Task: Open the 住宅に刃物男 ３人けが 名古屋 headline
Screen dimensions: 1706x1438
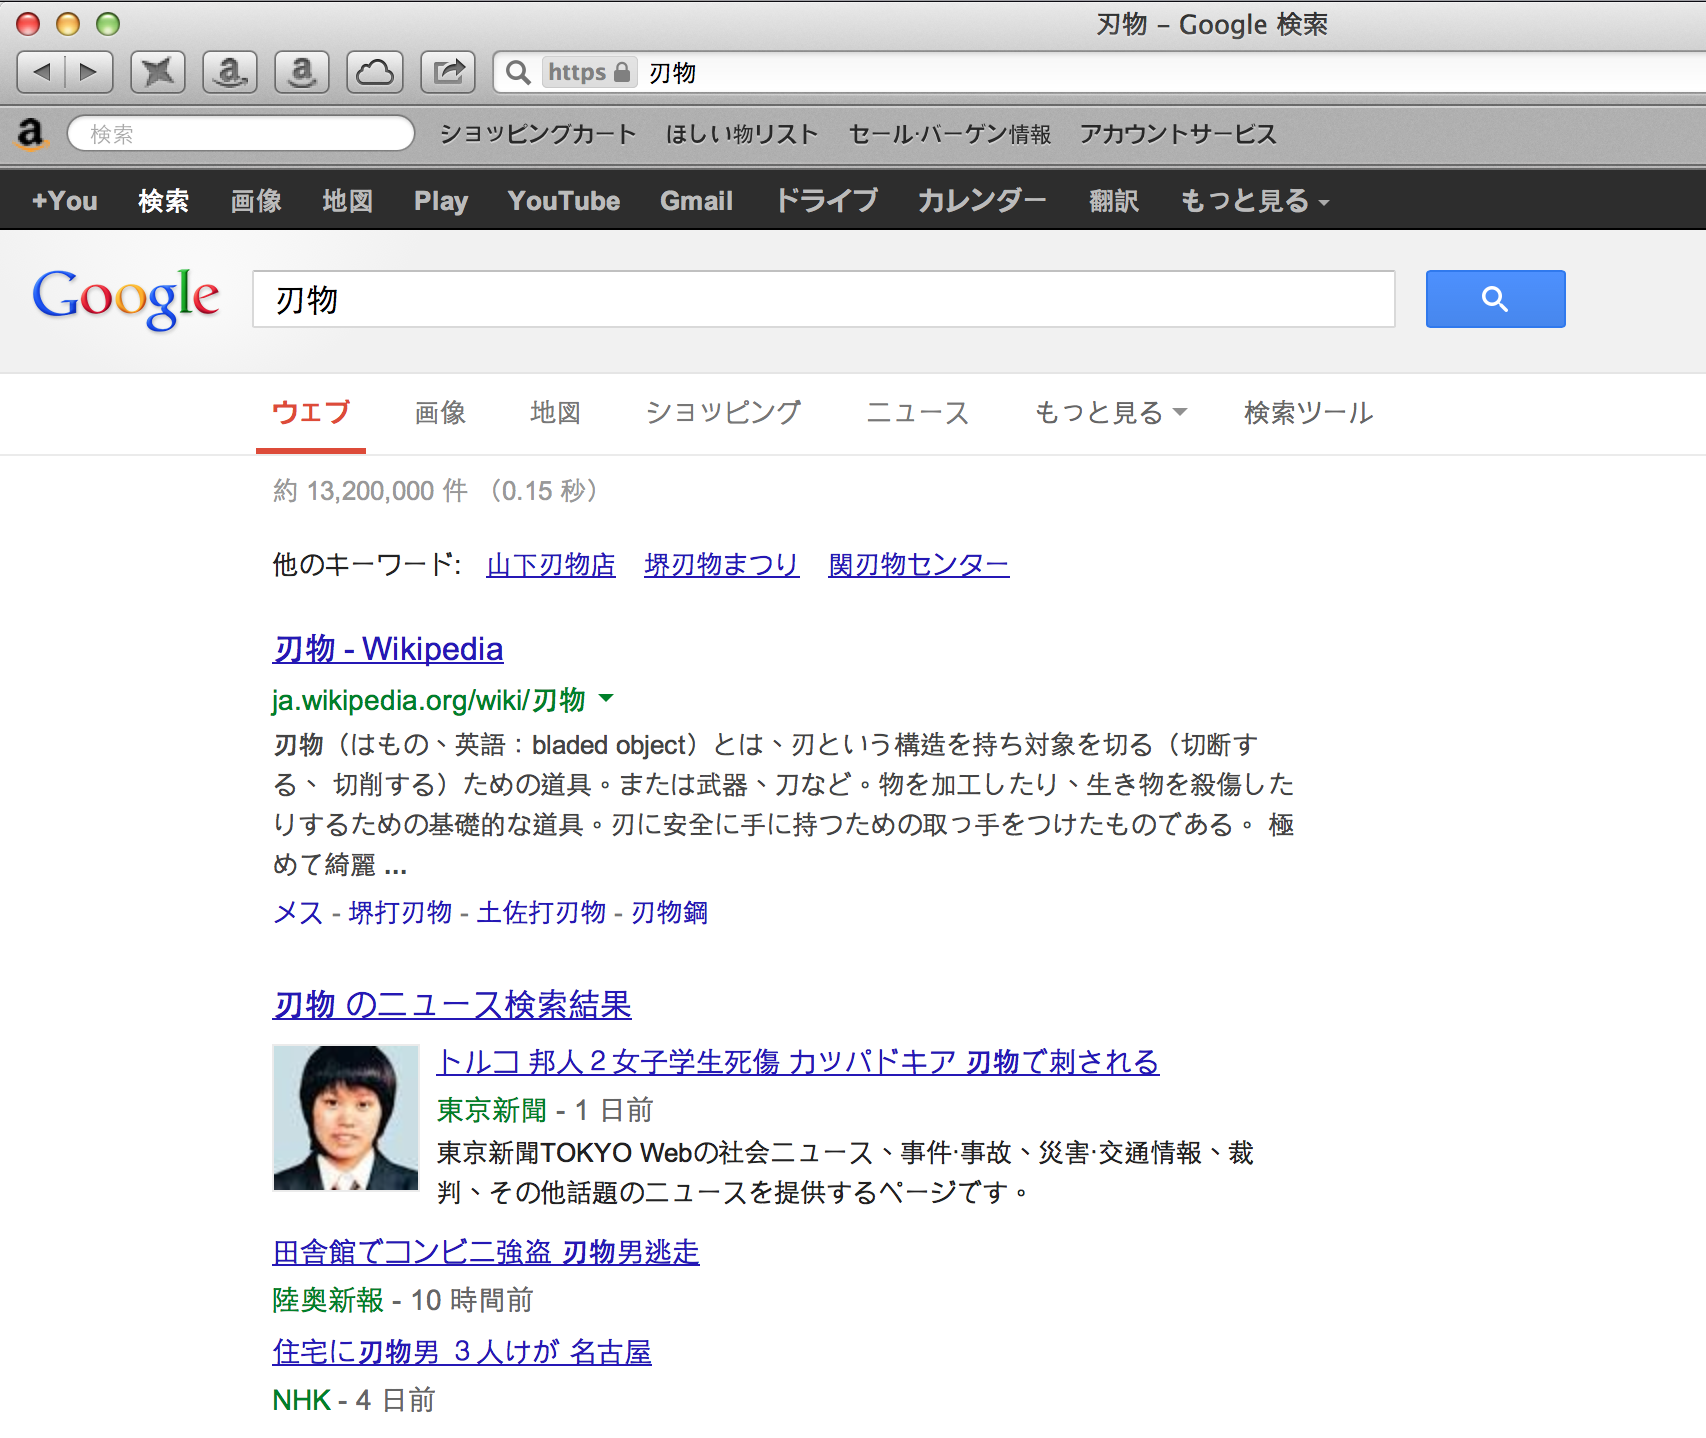Action: pos(462,1352)
